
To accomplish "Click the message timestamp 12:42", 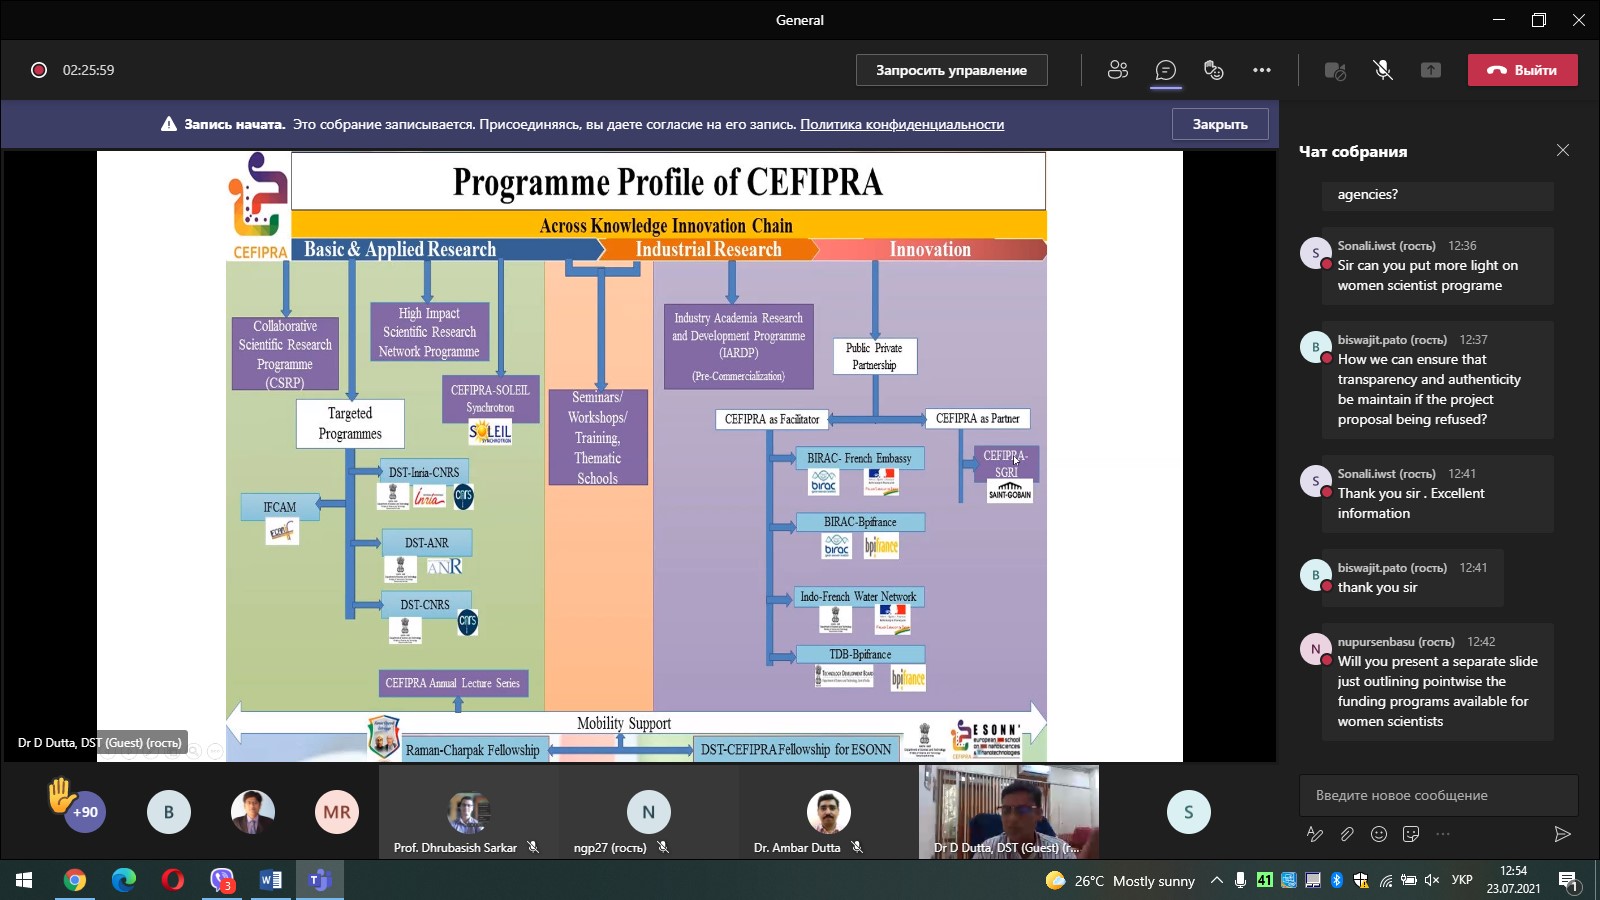I will point(1481,642).
